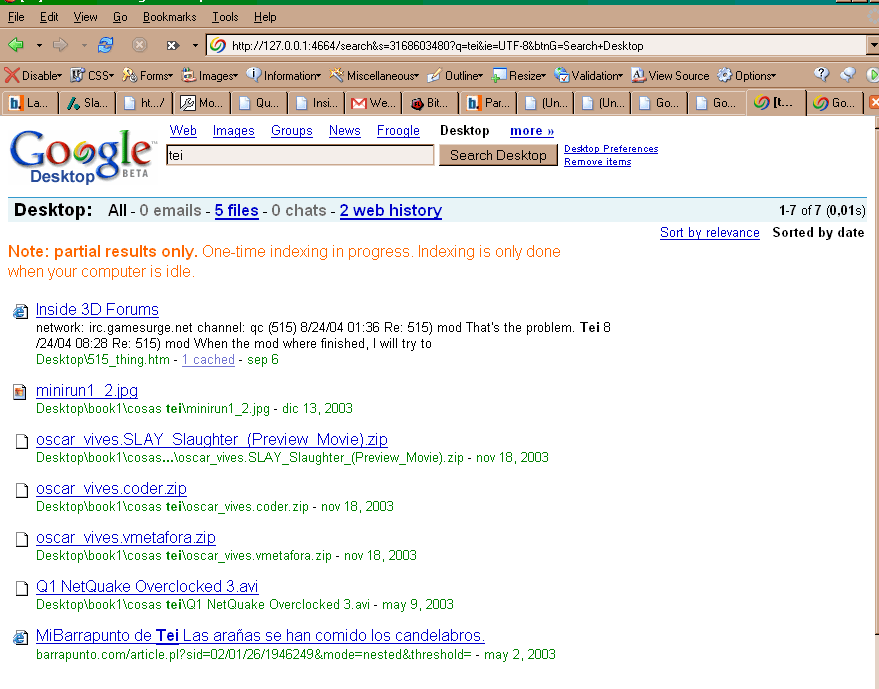The height and width of the screenshot is (689, 879).
Task: Switch to the "Sla..." browser tab
Action: [x=87, y=103]
